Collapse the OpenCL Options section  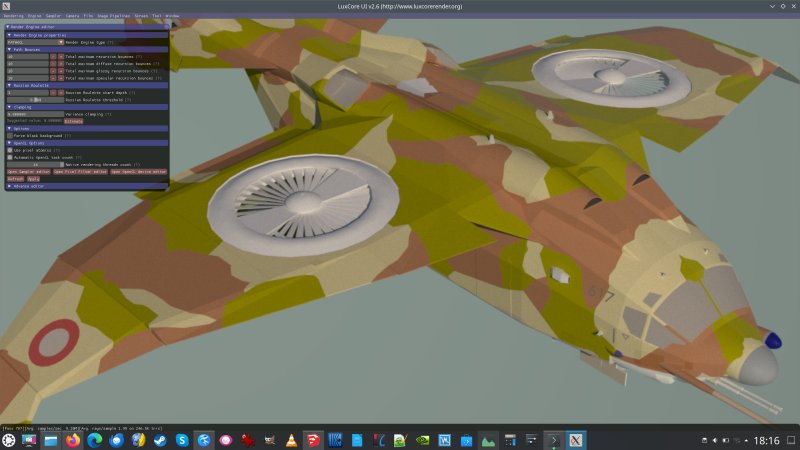tap(10, 143)
